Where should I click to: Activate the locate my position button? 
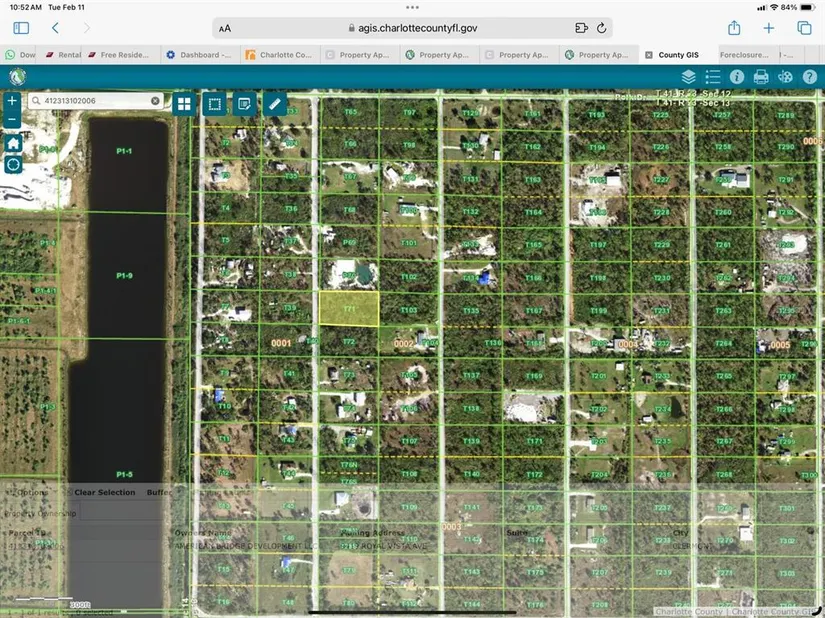coord(13,164)
